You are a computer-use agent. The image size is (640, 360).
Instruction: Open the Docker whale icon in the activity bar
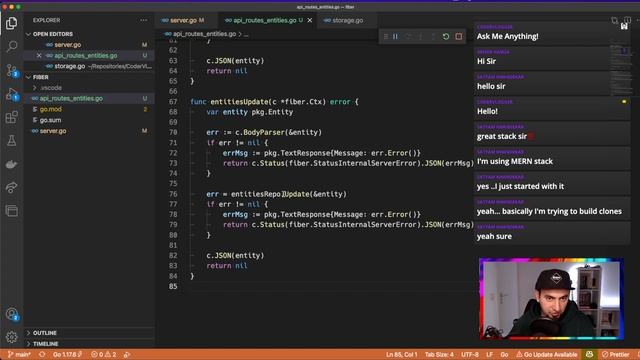click(11, 164)
